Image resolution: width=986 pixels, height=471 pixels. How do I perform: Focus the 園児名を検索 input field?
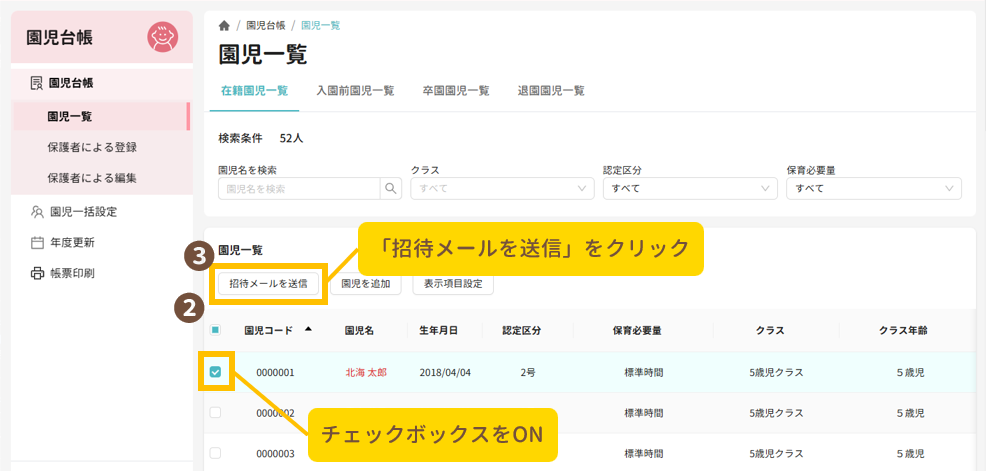298,188
